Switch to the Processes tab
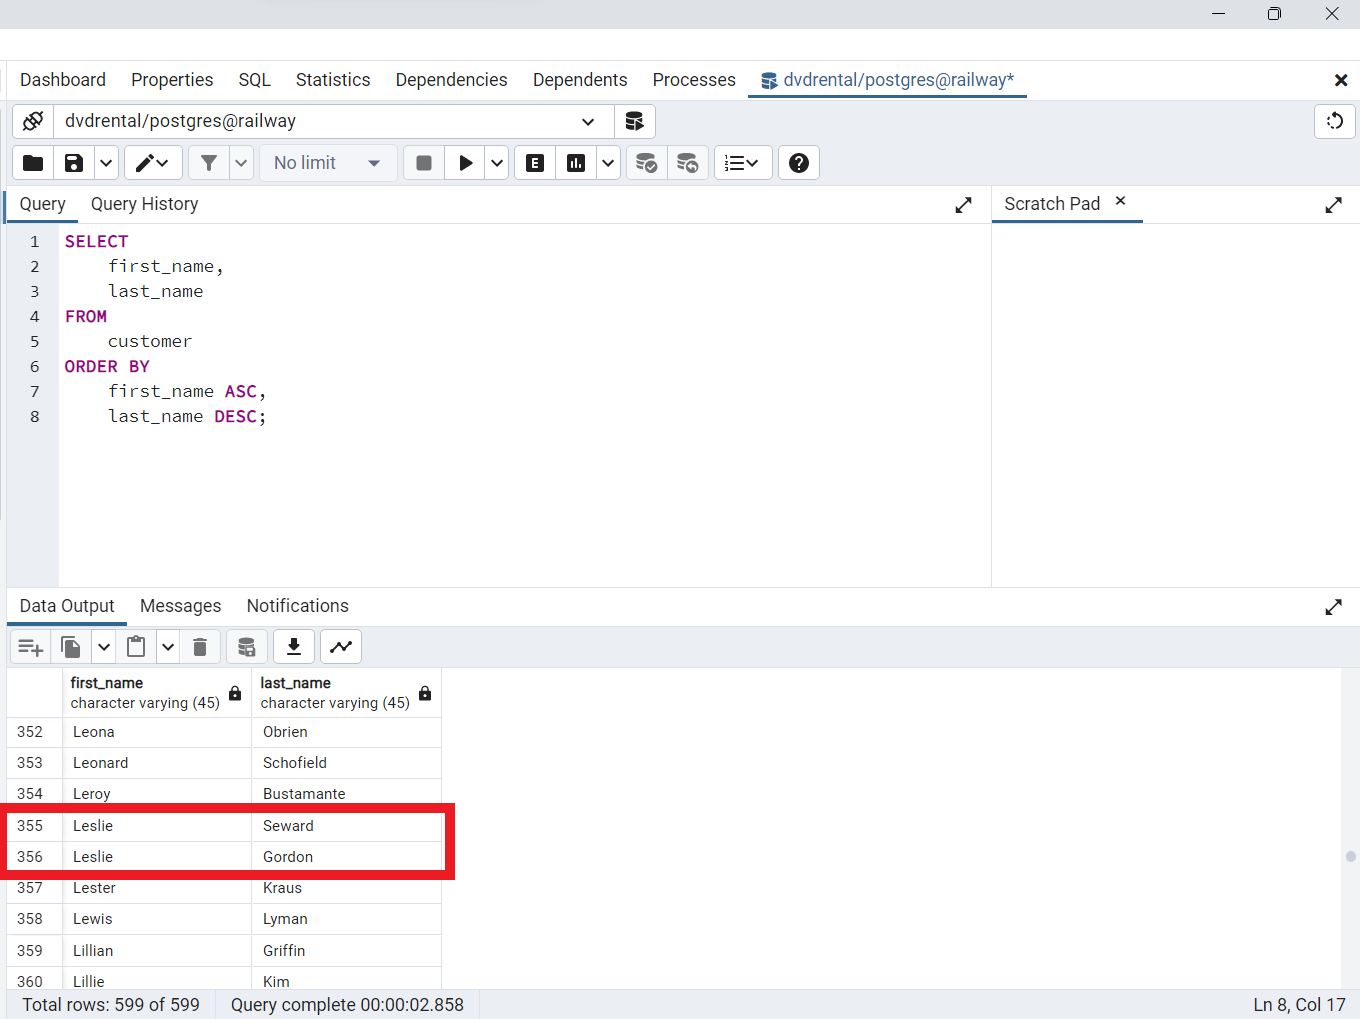This screenshot has height=1019, width=1360. tap(694, 80)
